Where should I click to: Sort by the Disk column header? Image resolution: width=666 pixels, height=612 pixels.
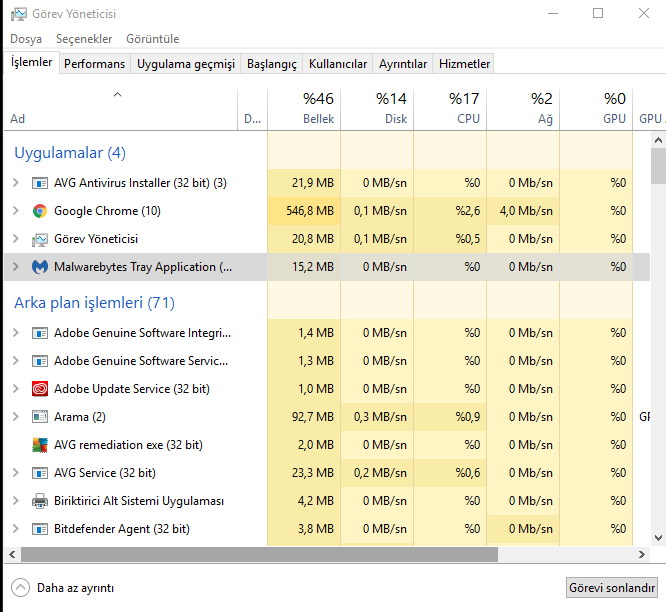pyautogui.click(x=377, y=109)
